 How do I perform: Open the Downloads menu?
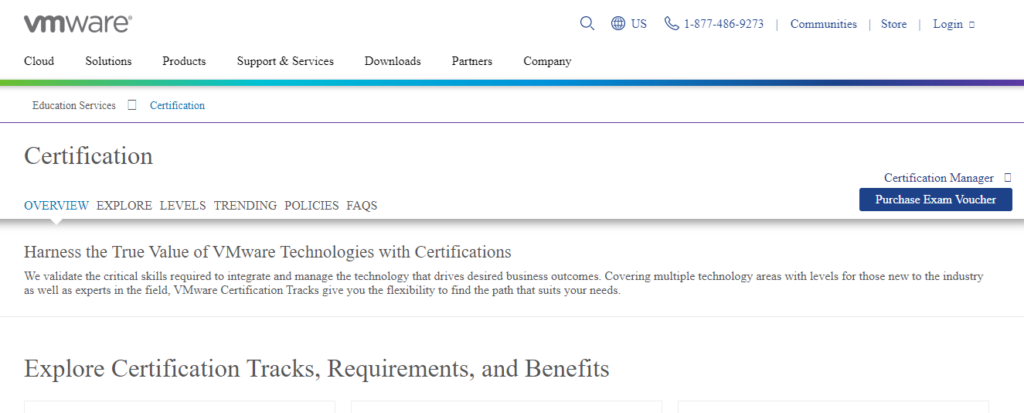pos(392,61)
